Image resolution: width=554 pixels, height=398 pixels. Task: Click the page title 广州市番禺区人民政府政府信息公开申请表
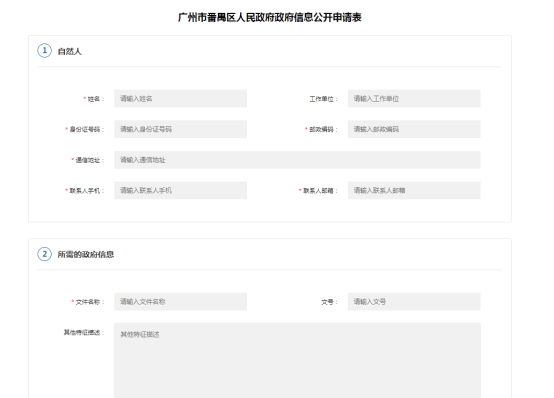270,17
